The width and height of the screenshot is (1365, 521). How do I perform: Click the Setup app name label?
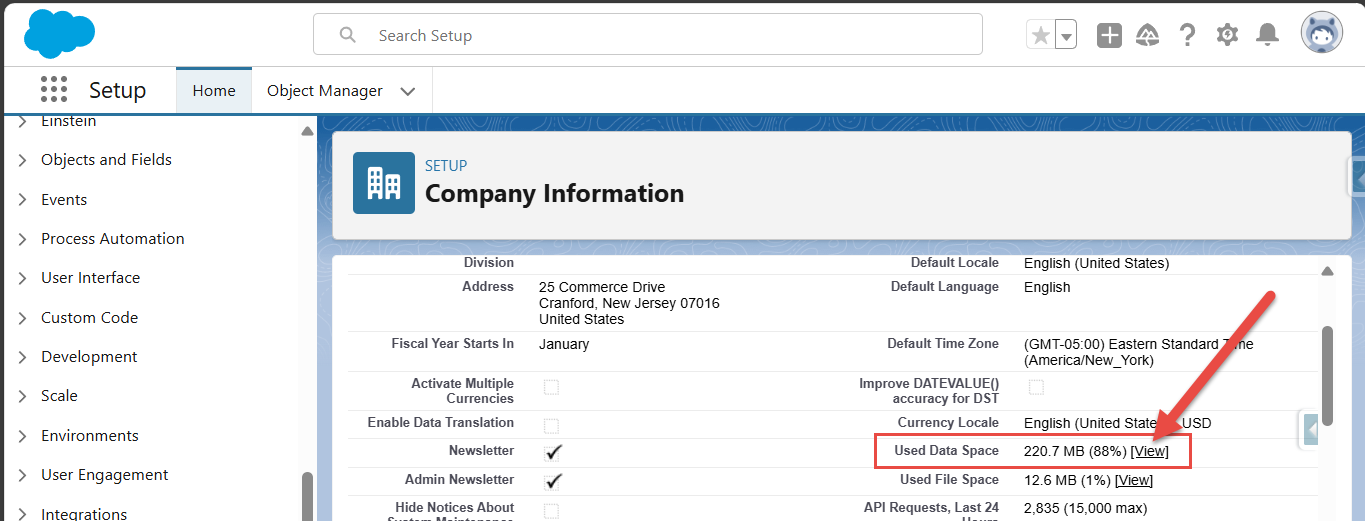click(x=117, y=90)
